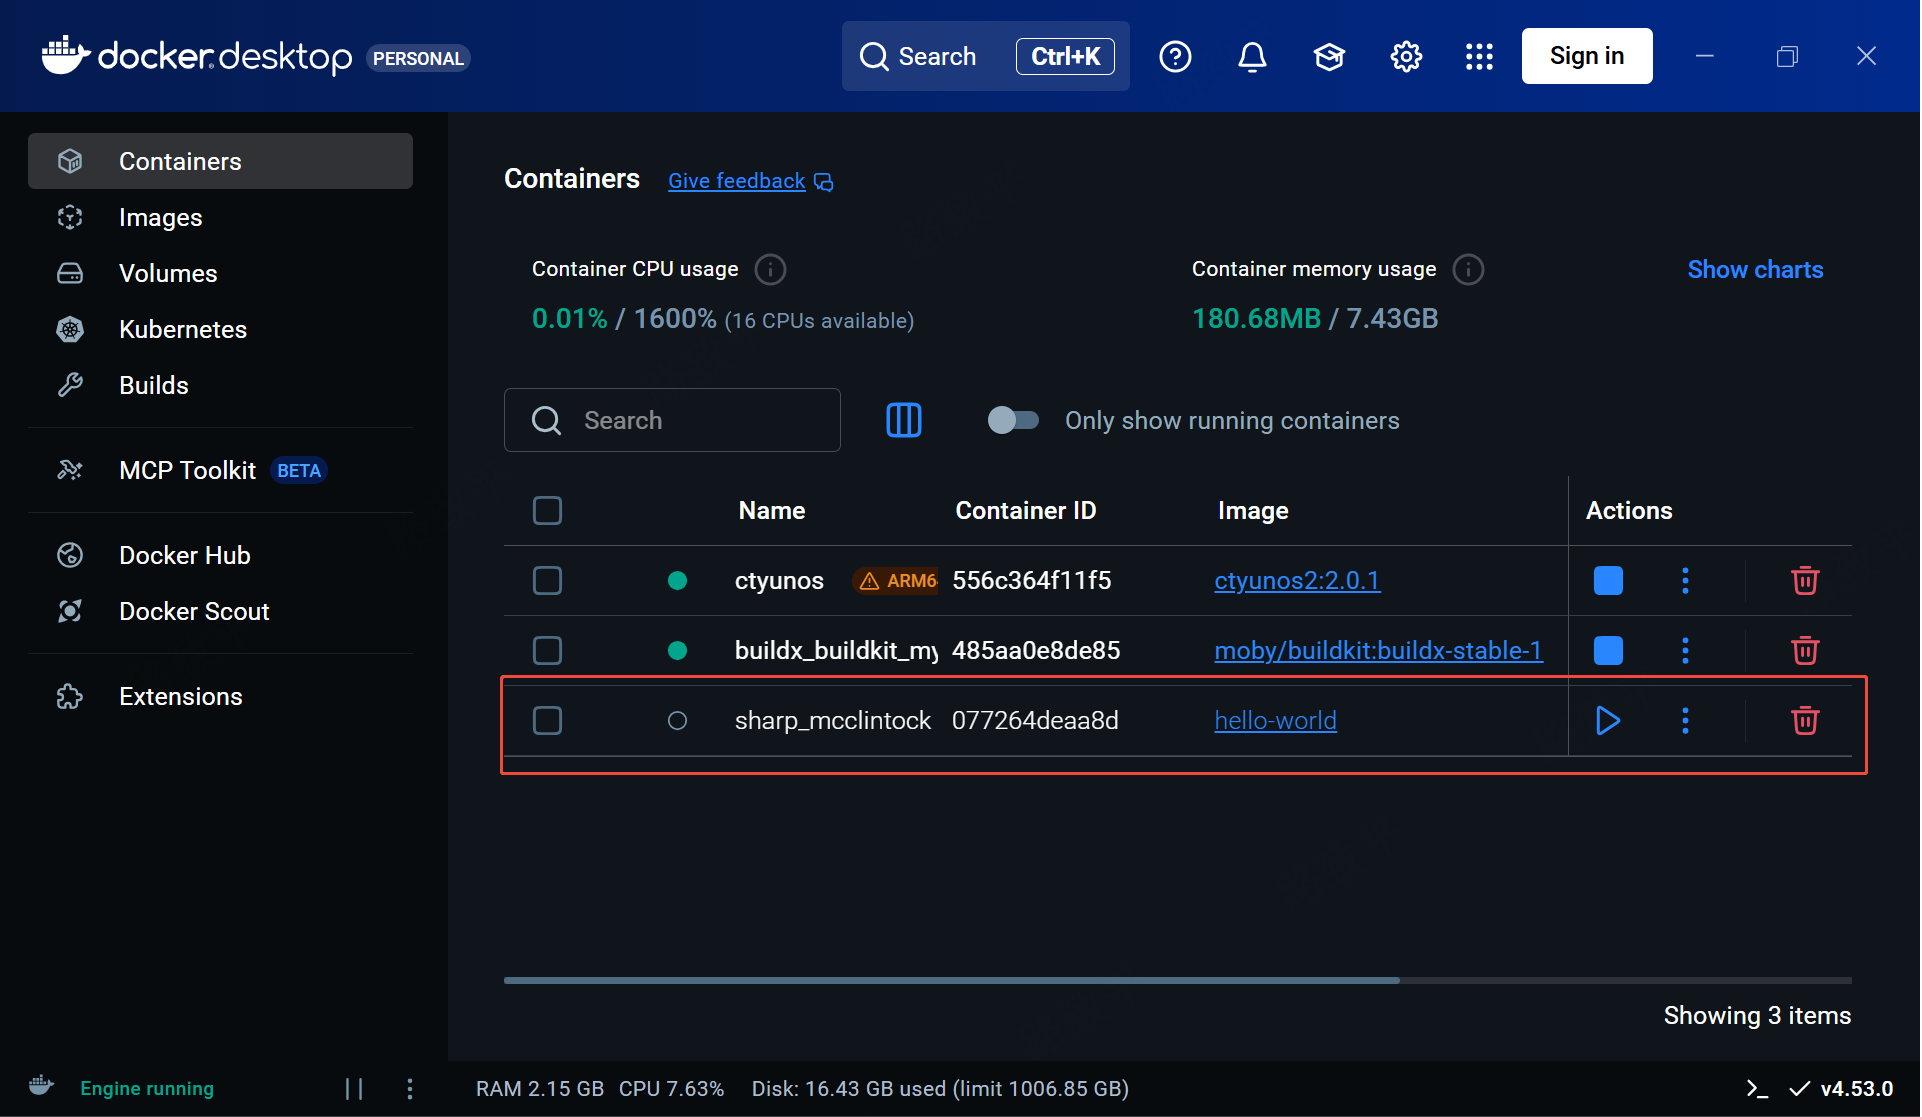
Task: Select all containers with header checkbox
Action: (x=547, y=510)
